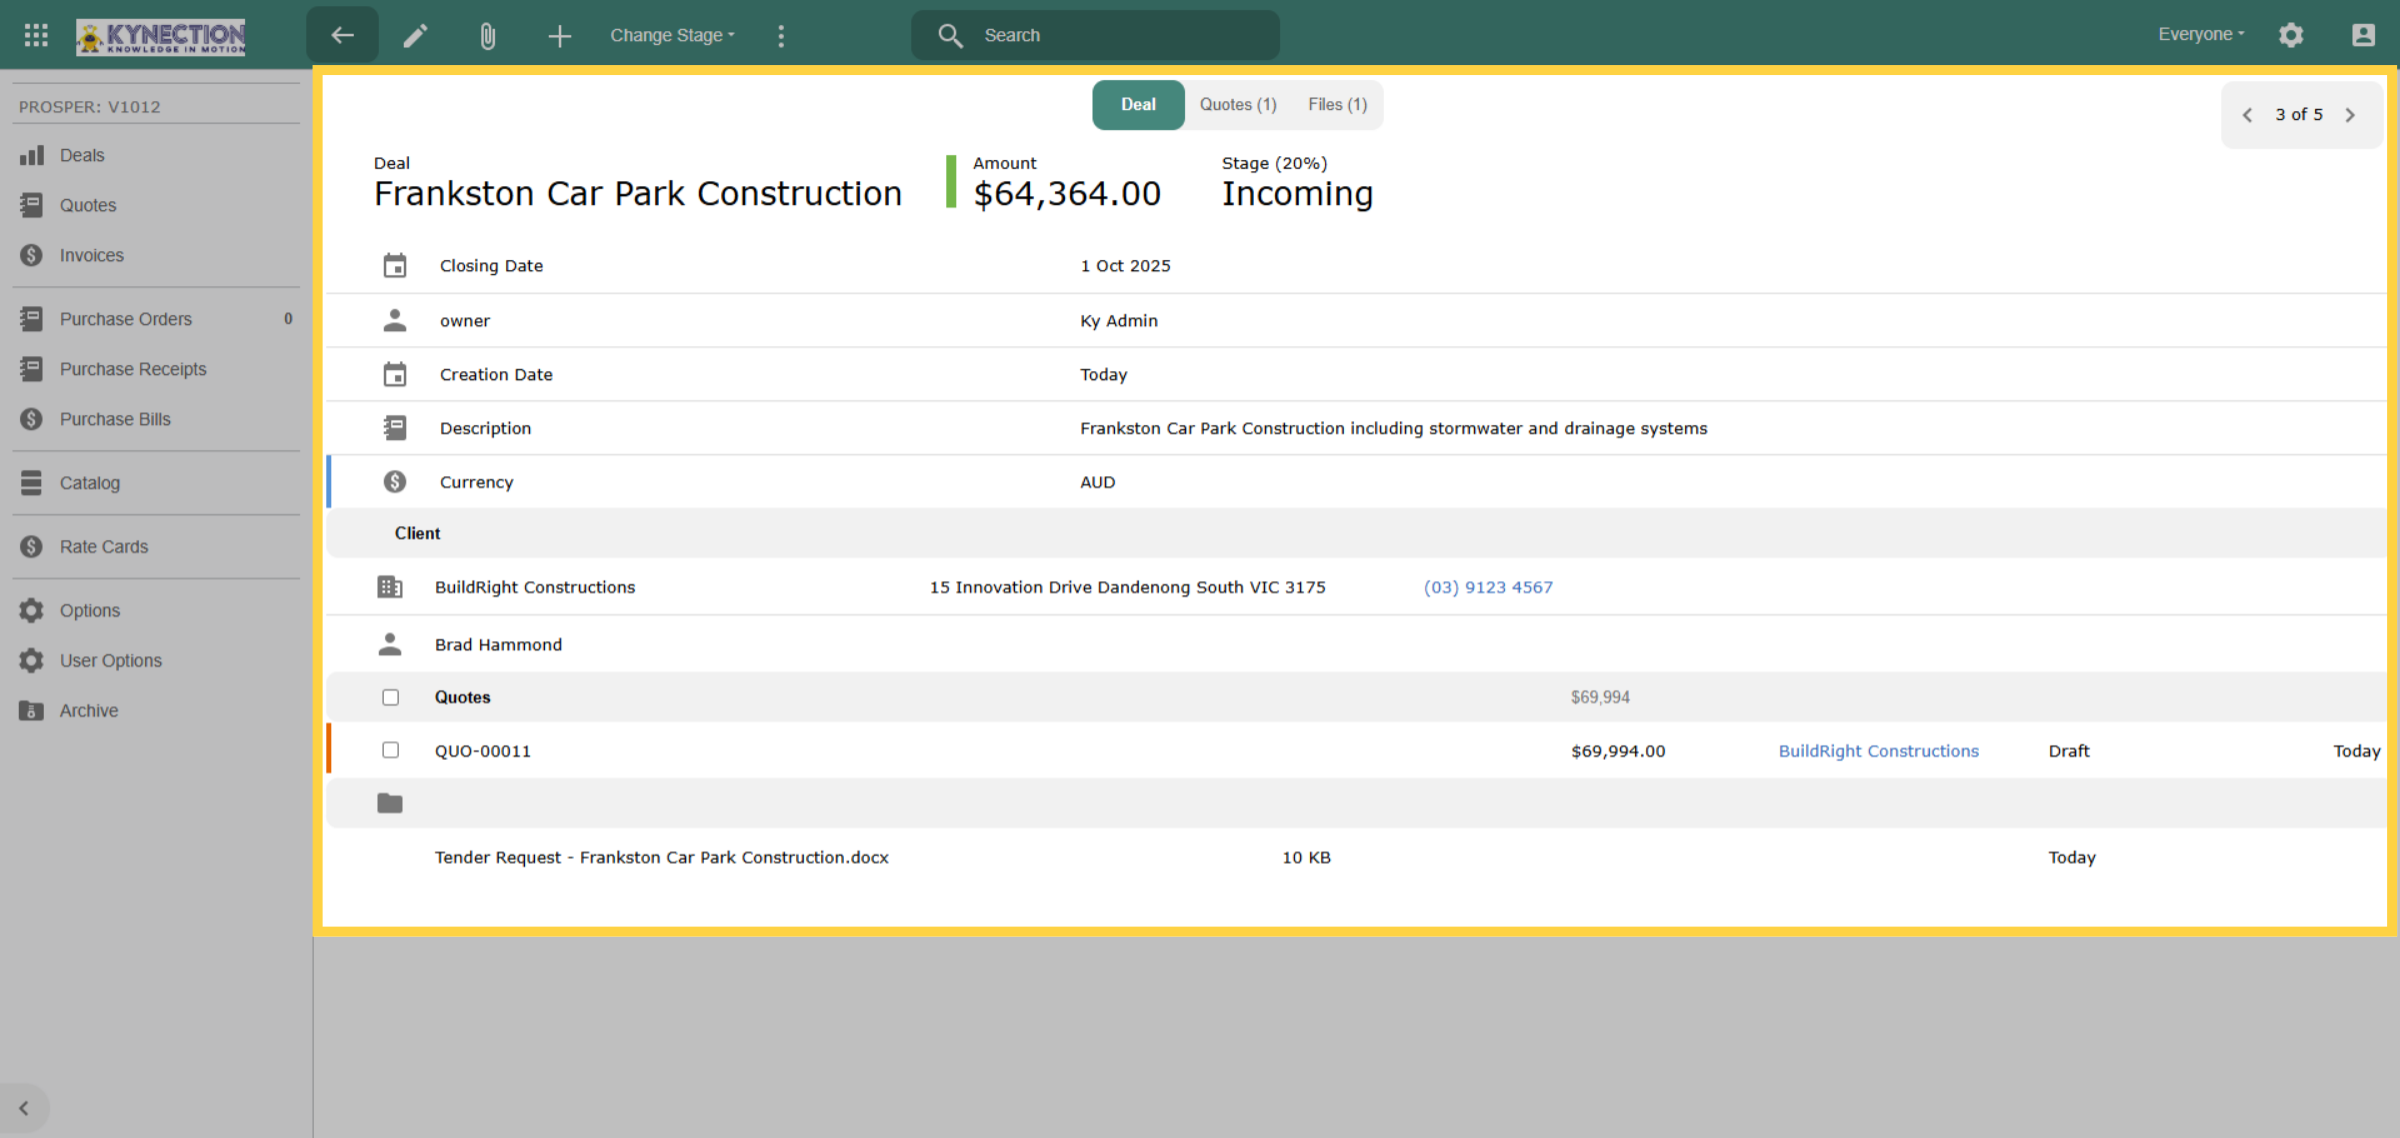Click the (03) 9123 4567 phone link
This screenshot has width=2400, height=1138.
[x=1488, y=587]
